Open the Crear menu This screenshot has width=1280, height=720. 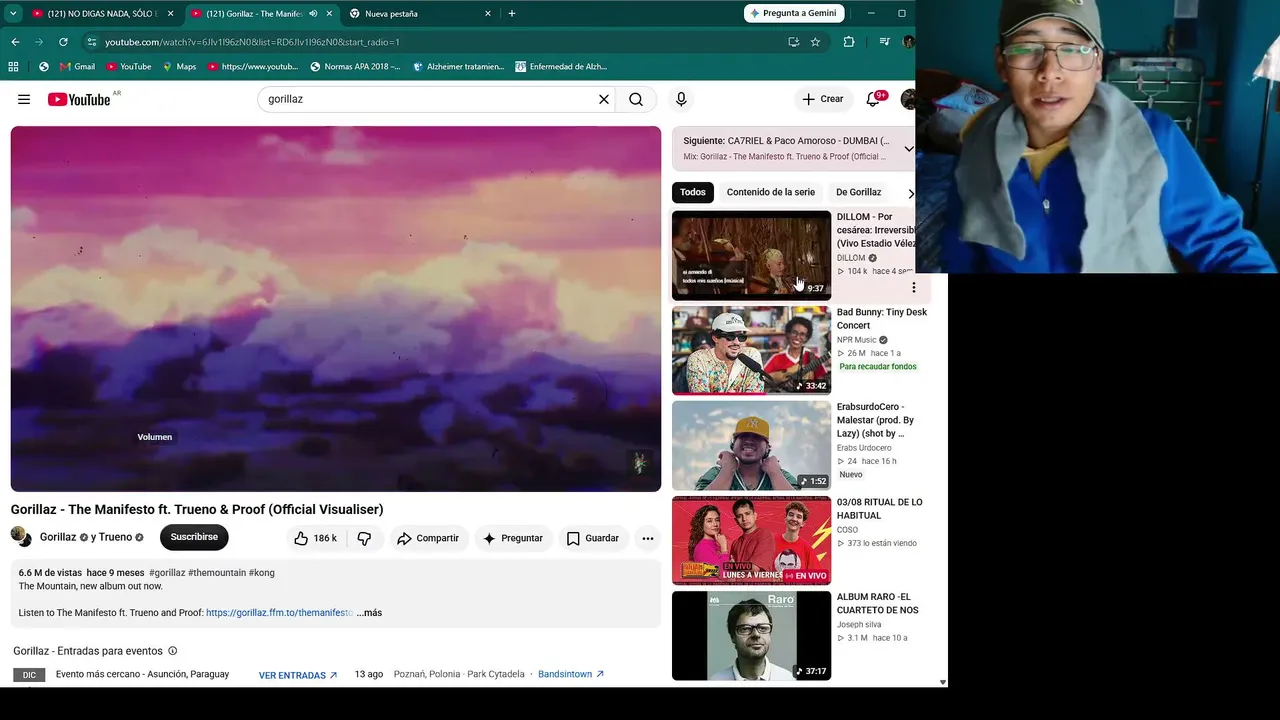coord(823,99)
